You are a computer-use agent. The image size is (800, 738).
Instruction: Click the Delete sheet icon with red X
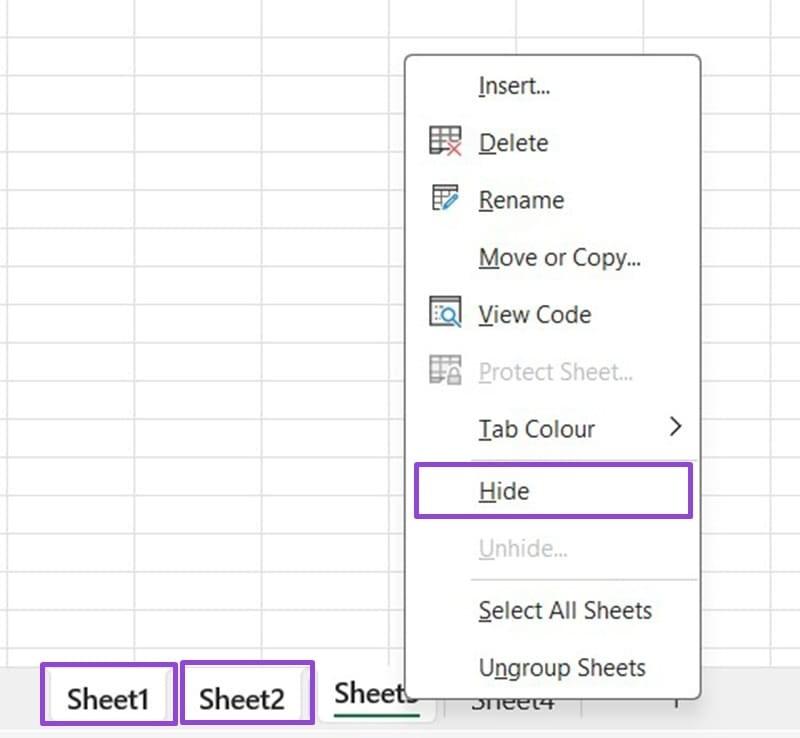point(445,142)
